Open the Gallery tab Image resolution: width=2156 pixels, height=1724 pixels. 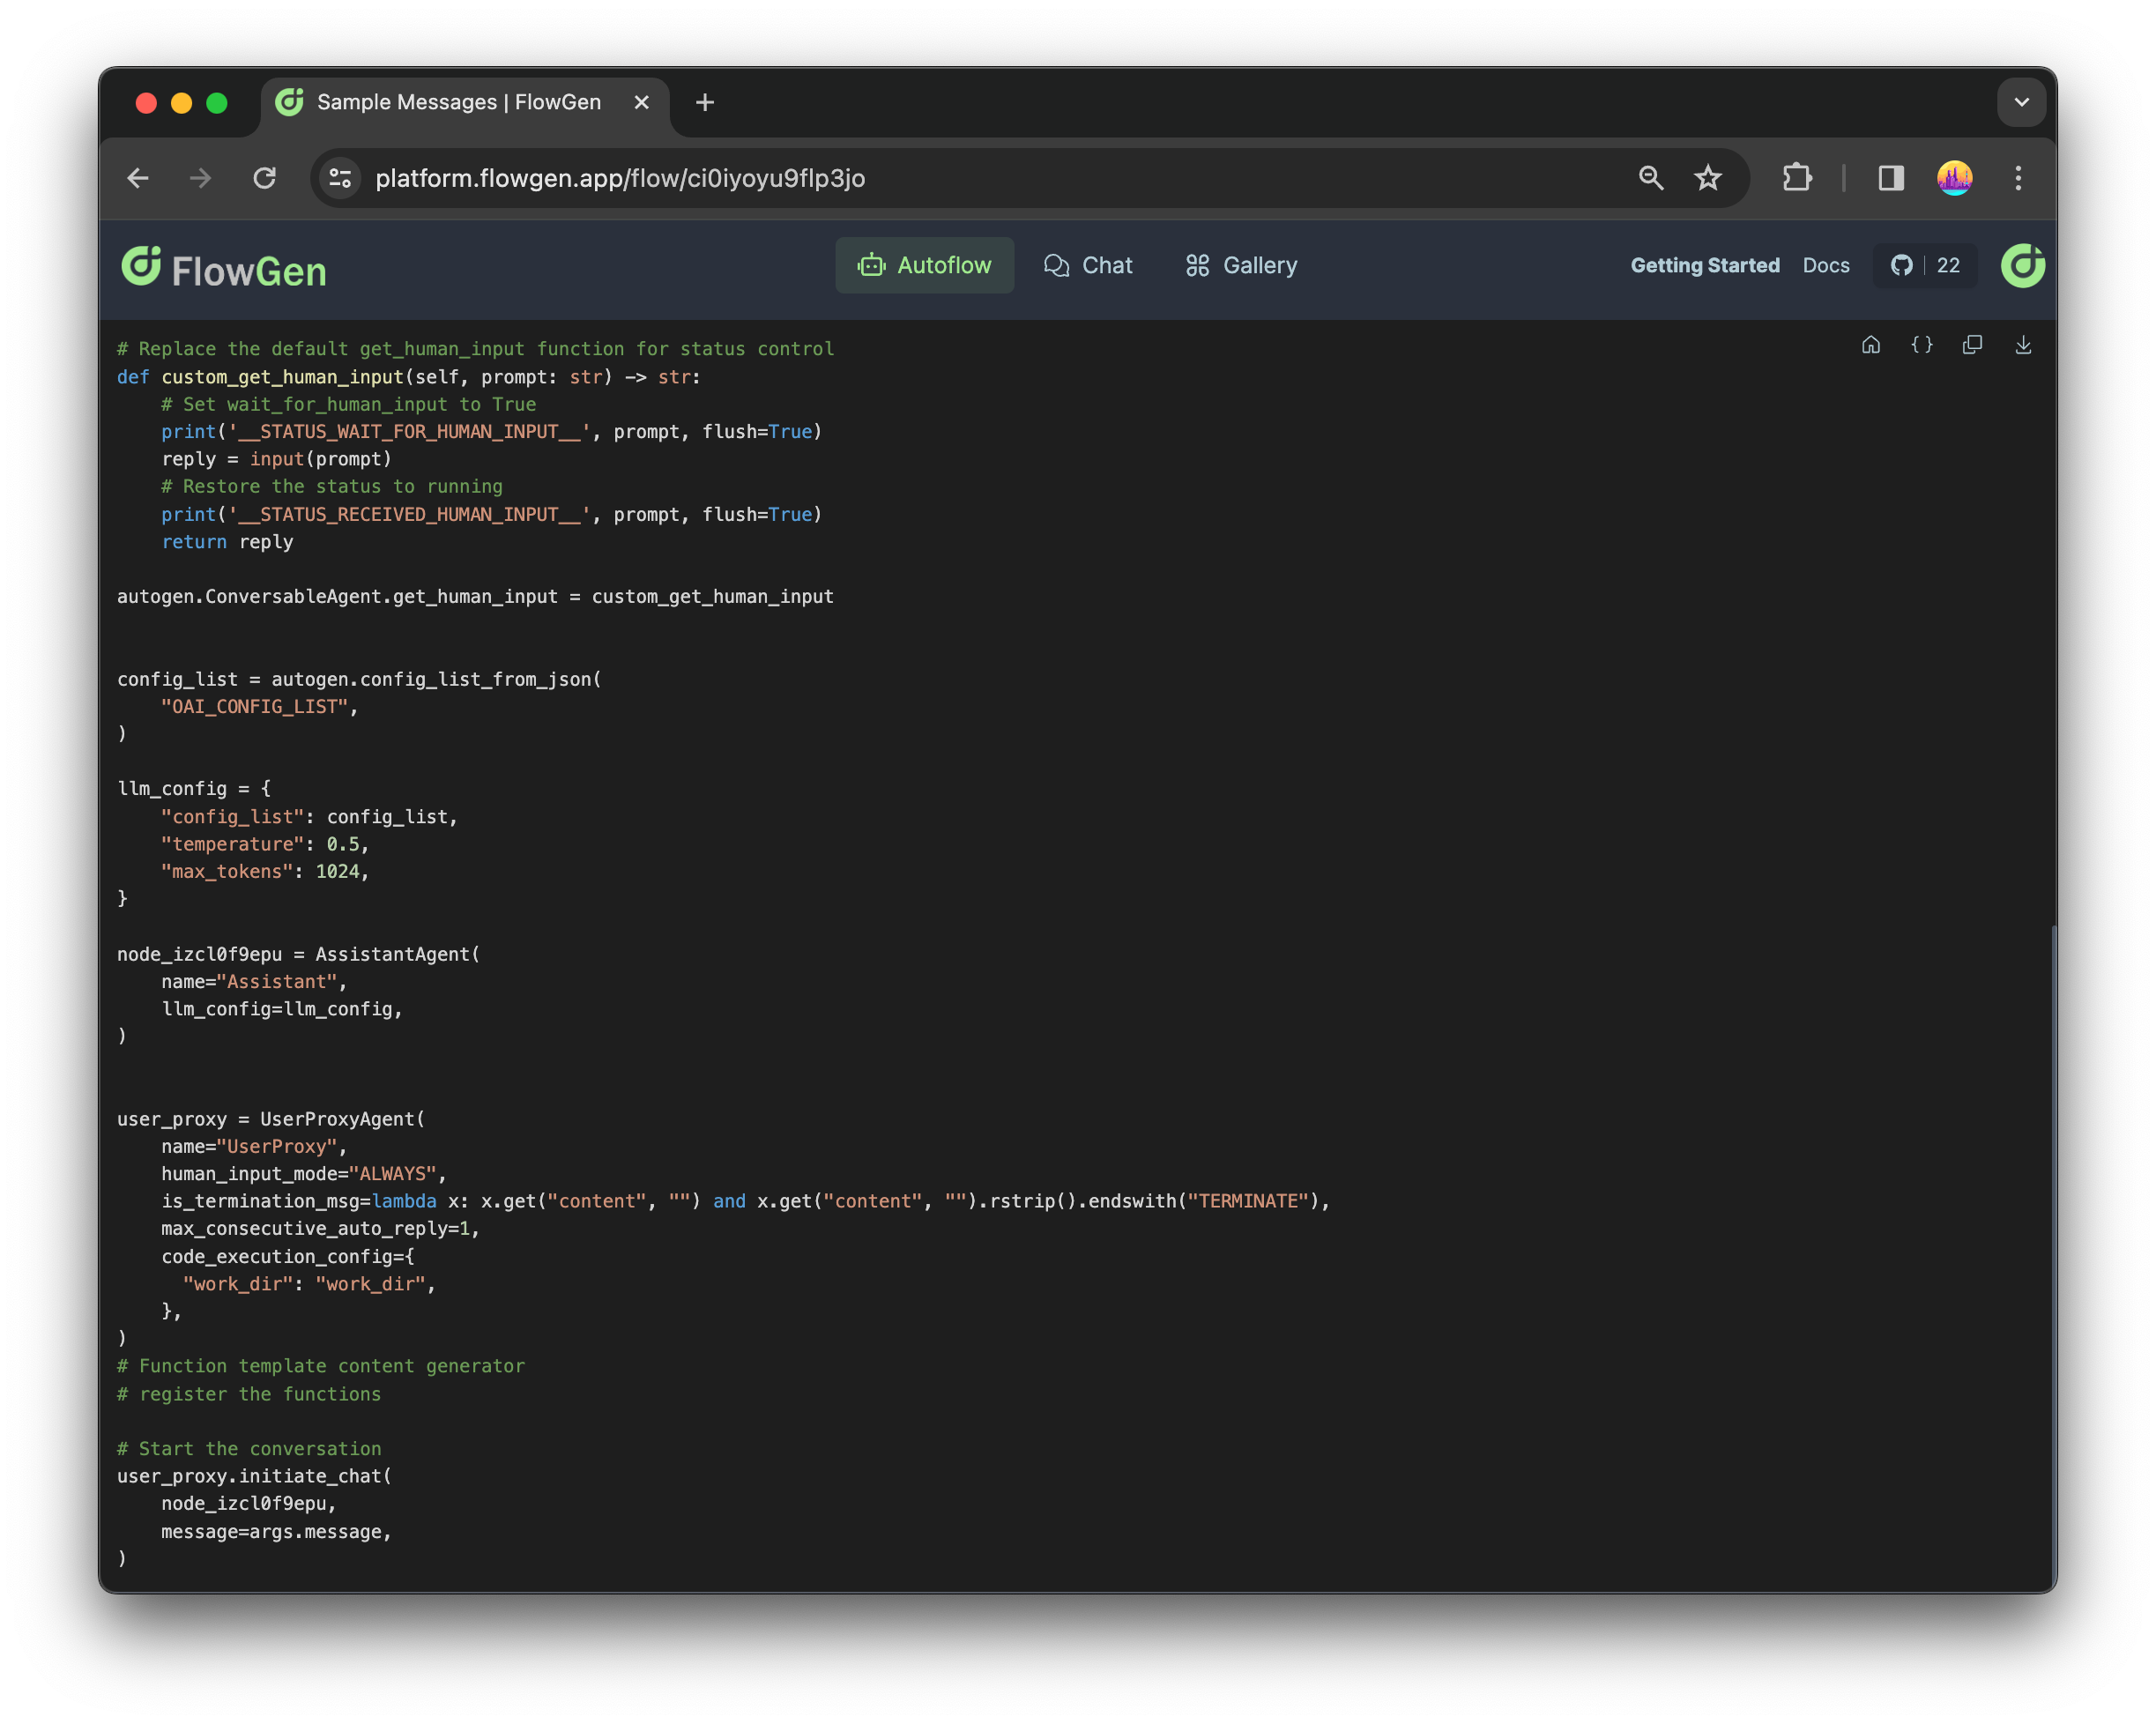pyautogui.click(x=1241, y=265)
